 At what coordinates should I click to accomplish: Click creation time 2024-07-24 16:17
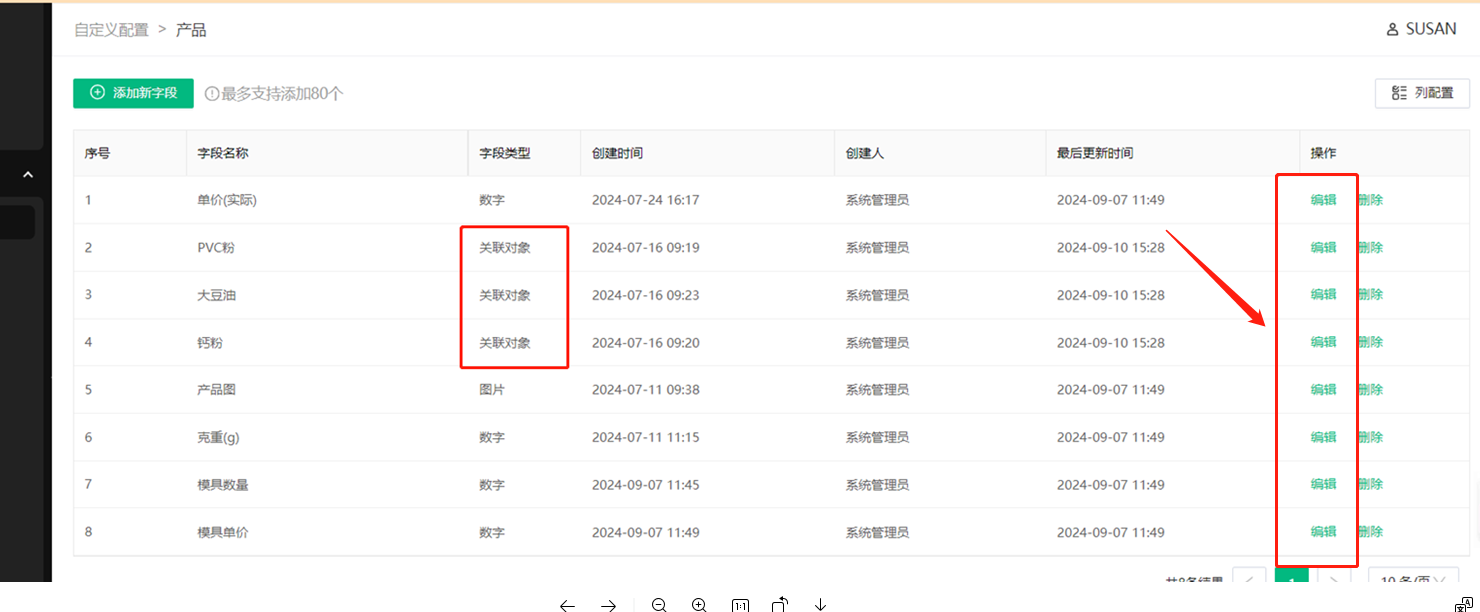[645, 200]
